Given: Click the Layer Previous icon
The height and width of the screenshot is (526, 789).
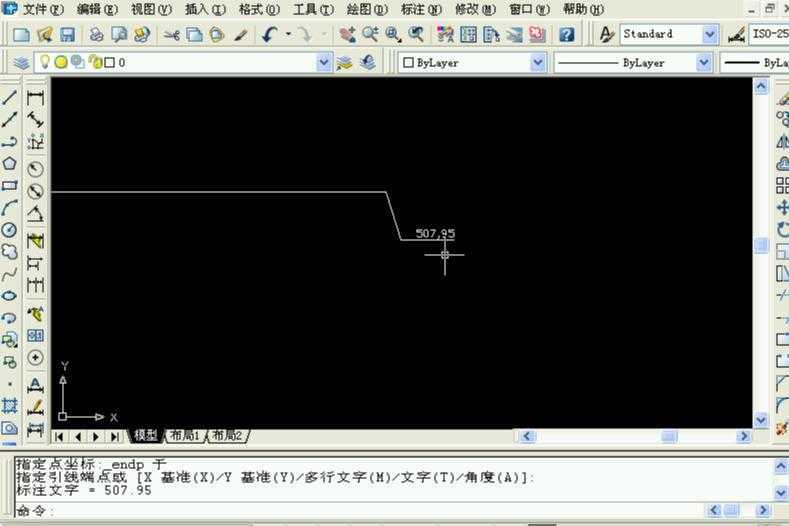Looking at the screenshot, I should [x=369, y=62].
